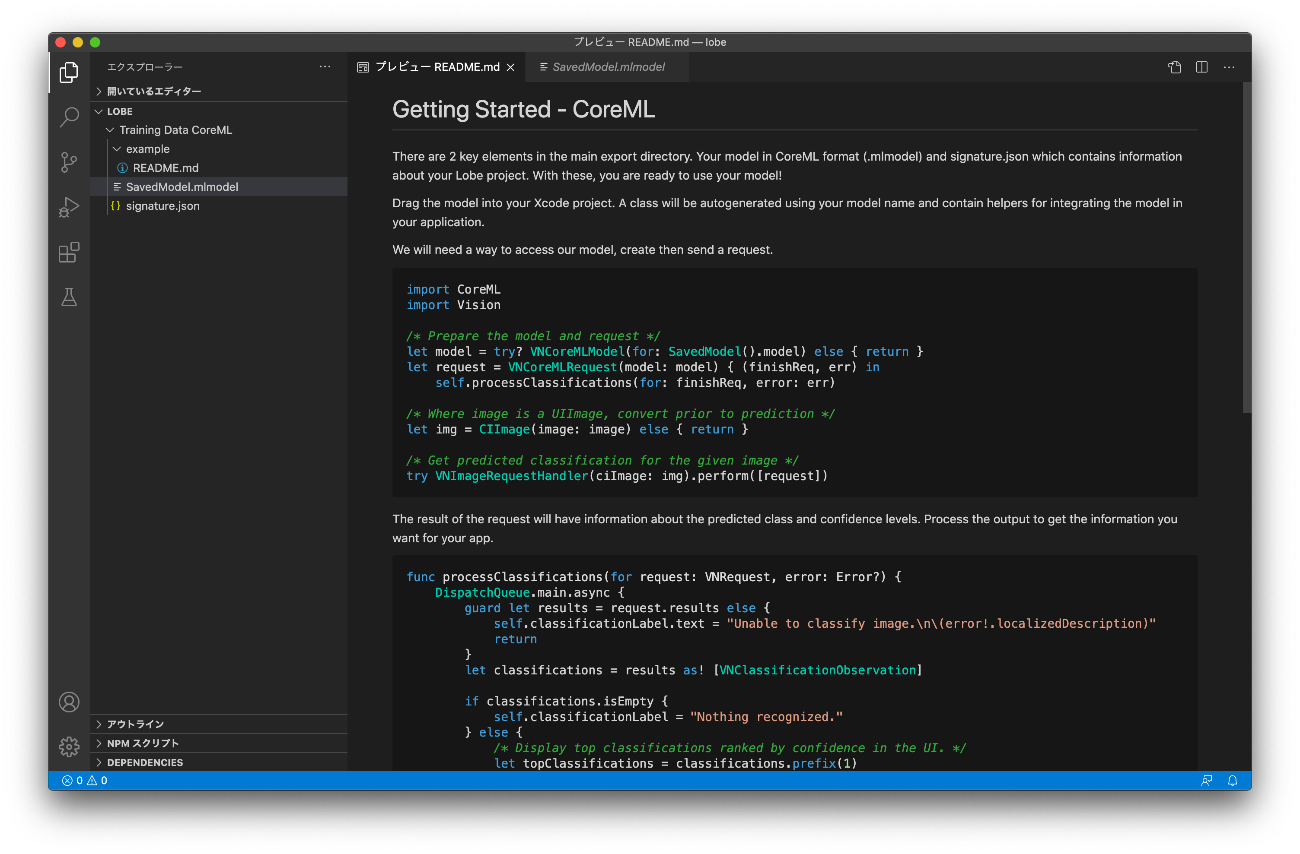
Task: Close the プレビュー README.md tab
Action: 510,67
